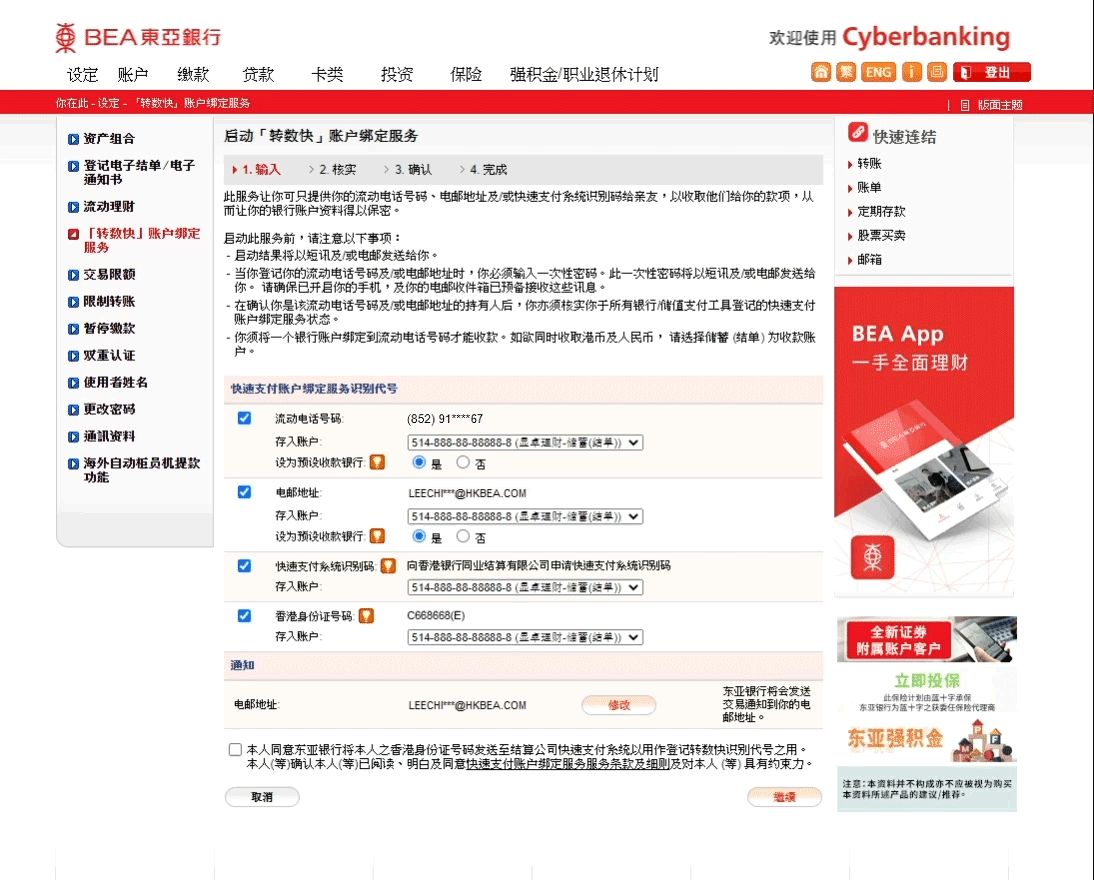
Task: Open the 账户 main menu
Action: click(133, 75)
